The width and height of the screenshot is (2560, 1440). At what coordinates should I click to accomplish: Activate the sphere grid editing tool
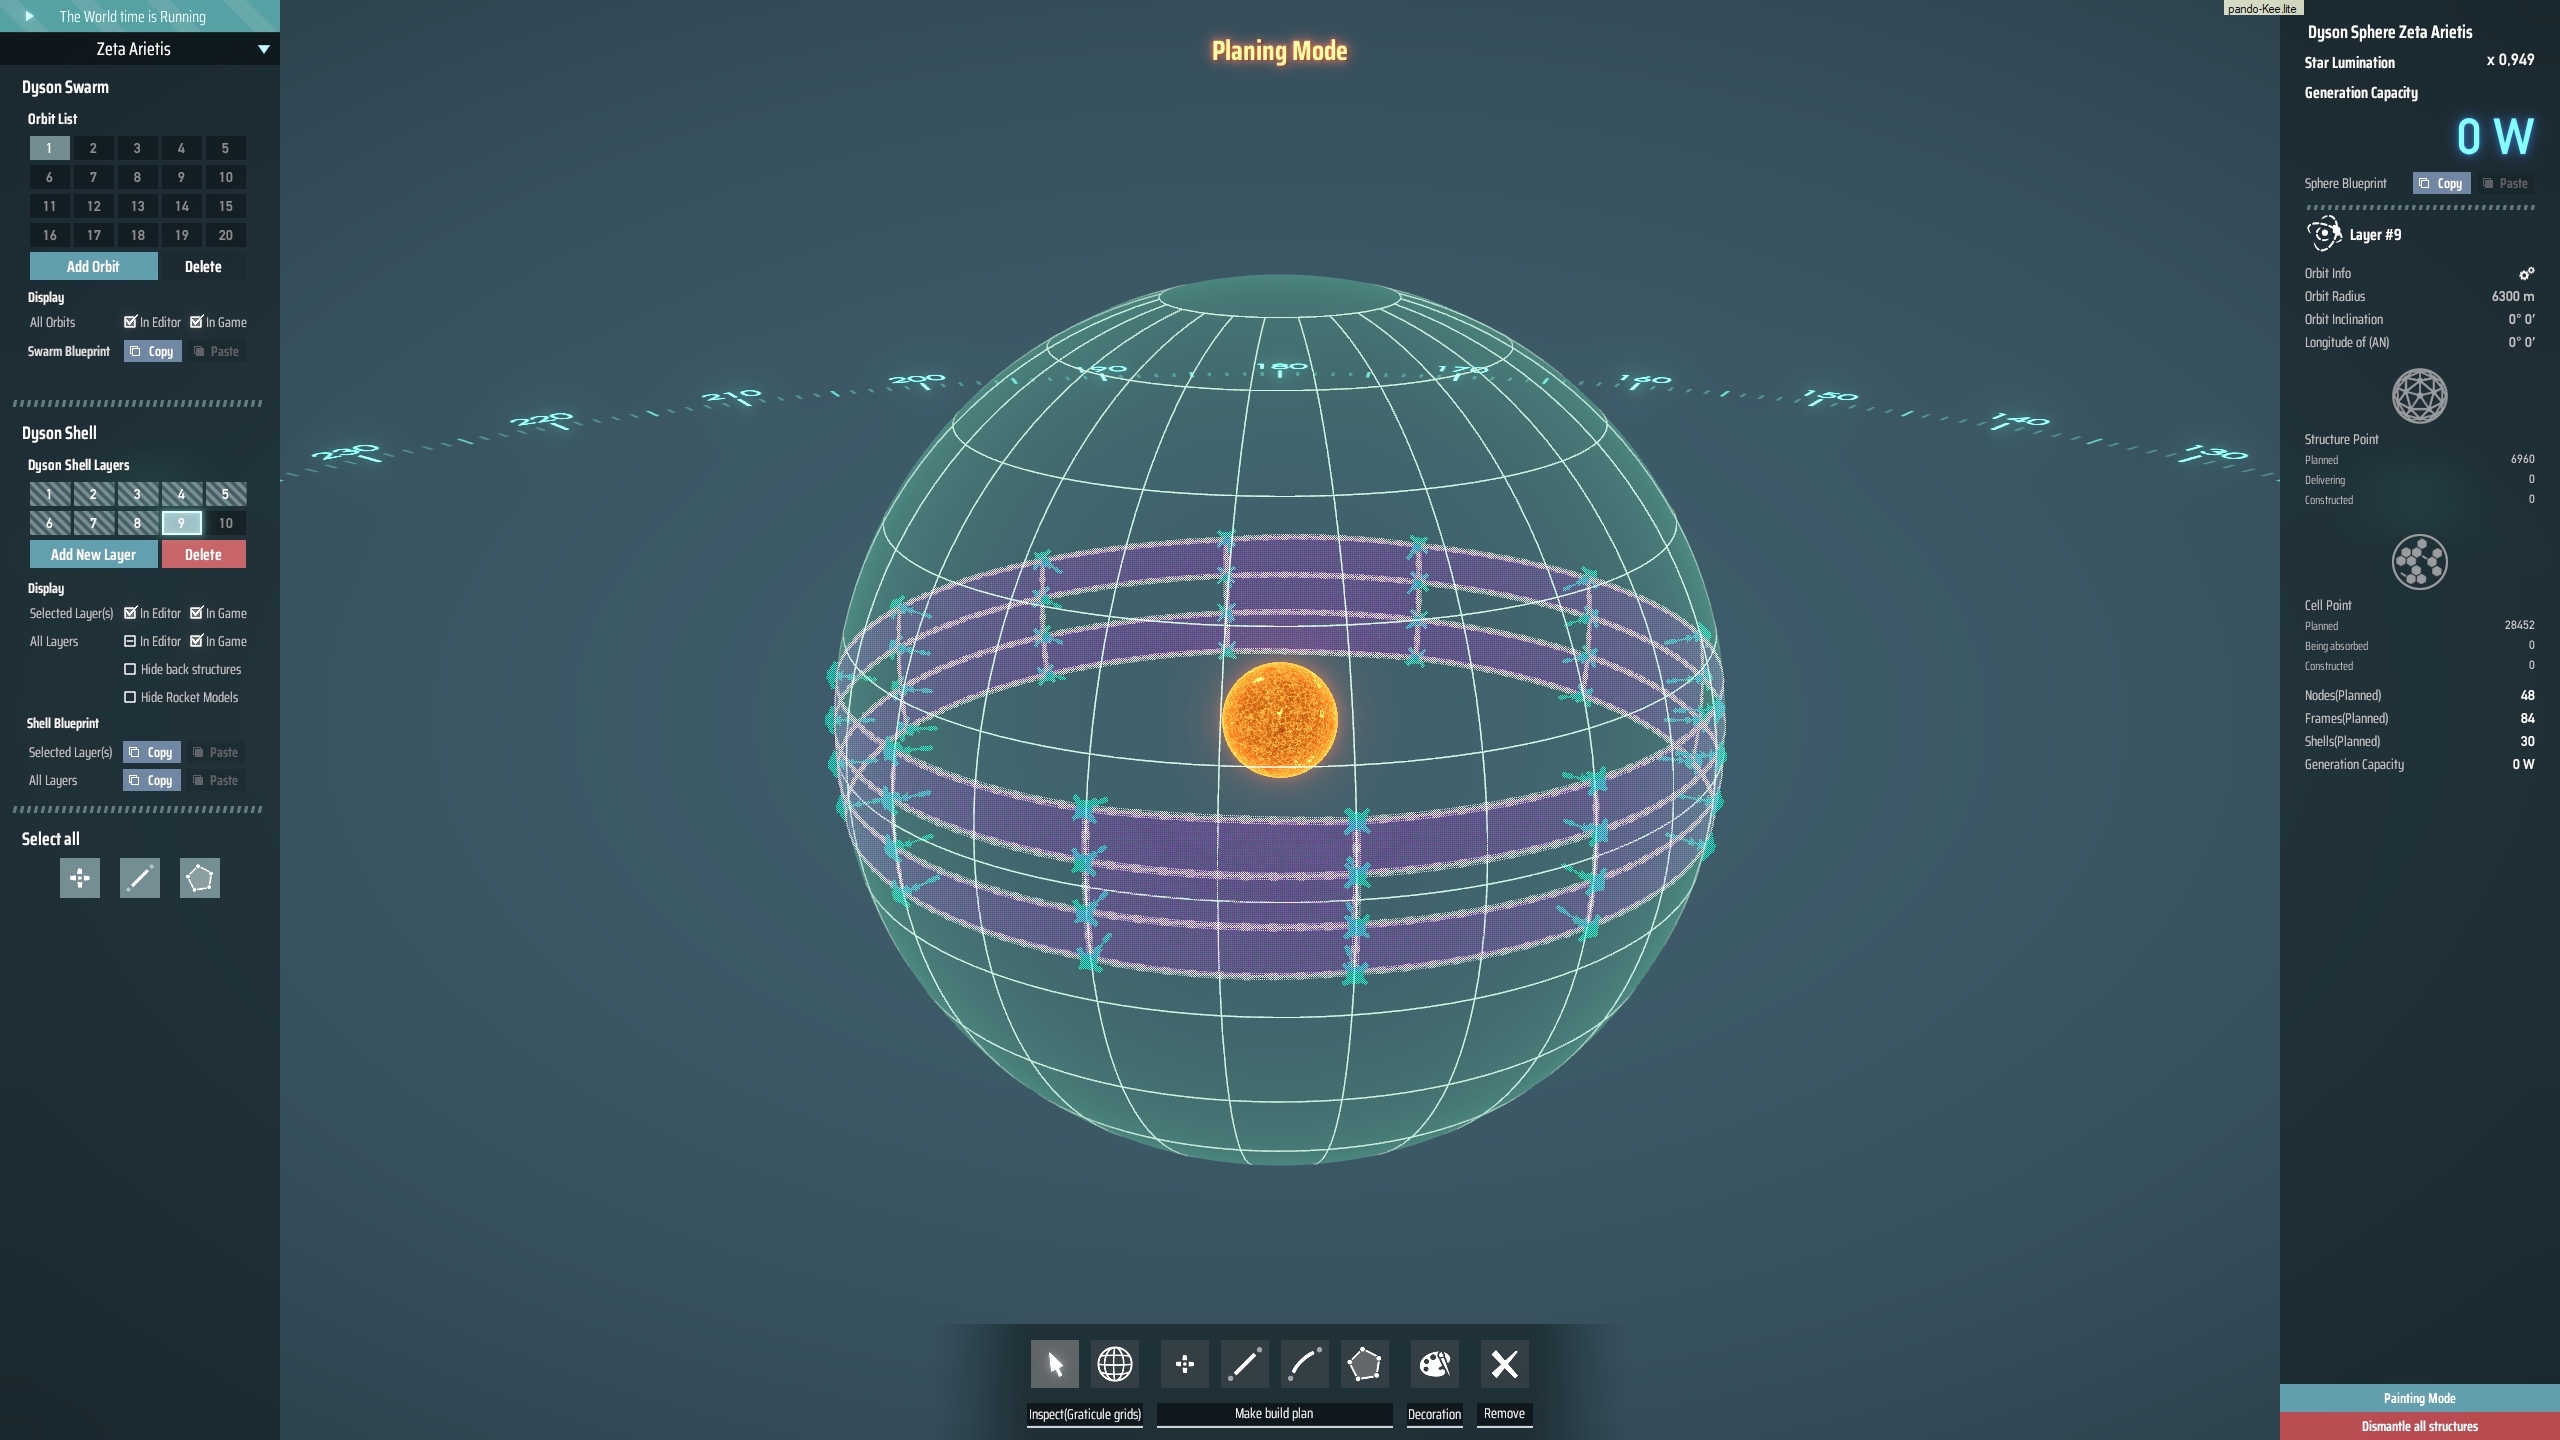(x=1115, y=1363)
